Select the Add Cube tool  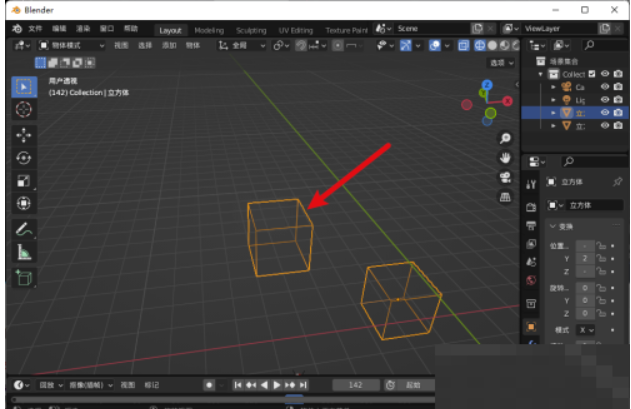tap(24, 278)
